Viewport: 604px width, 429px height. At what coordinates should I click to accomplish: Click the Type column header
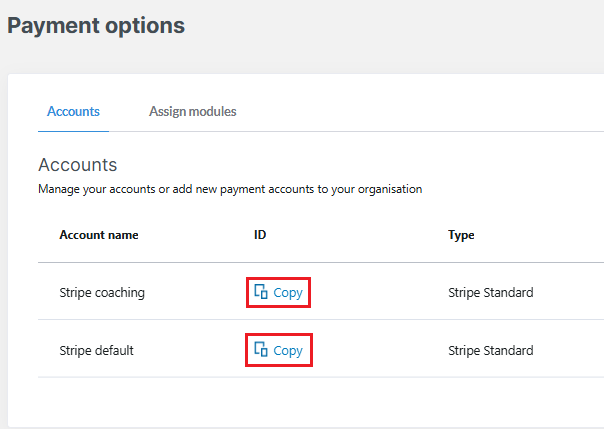pos(461,235)
